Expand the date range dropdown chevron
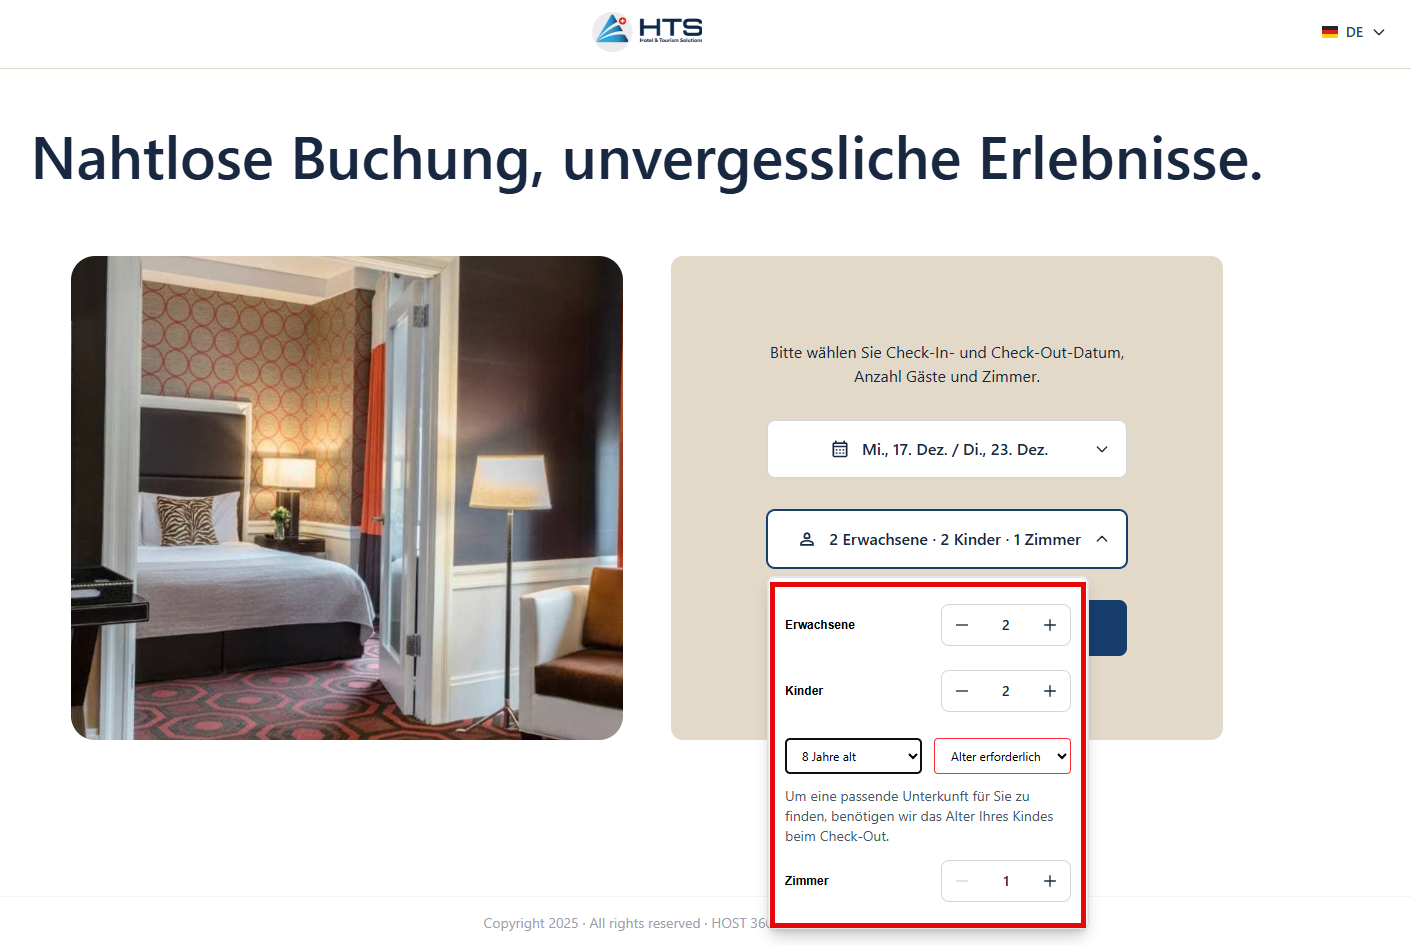This screenshot has width=1411, height=946. 1102,449
